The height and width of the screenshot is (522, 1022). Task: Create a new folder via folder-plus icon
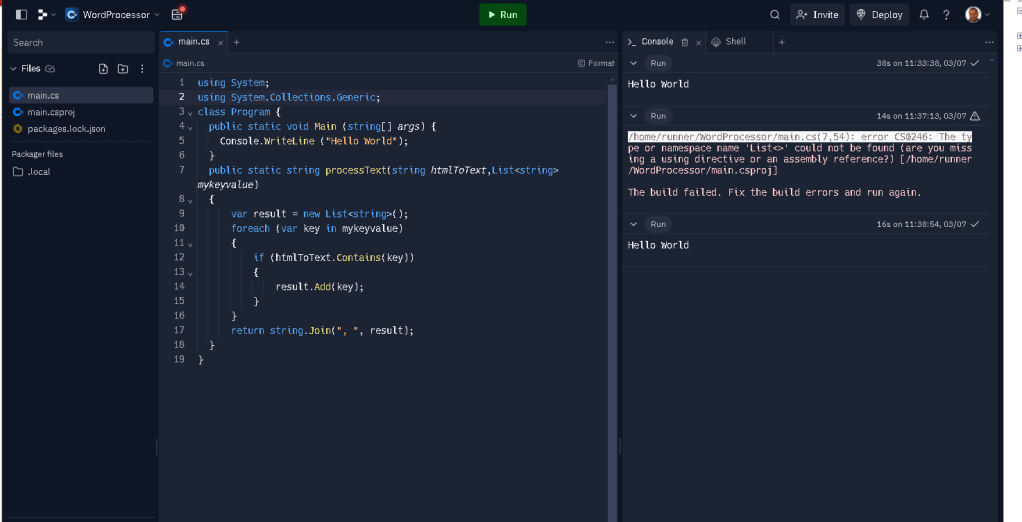coord(123,68)
